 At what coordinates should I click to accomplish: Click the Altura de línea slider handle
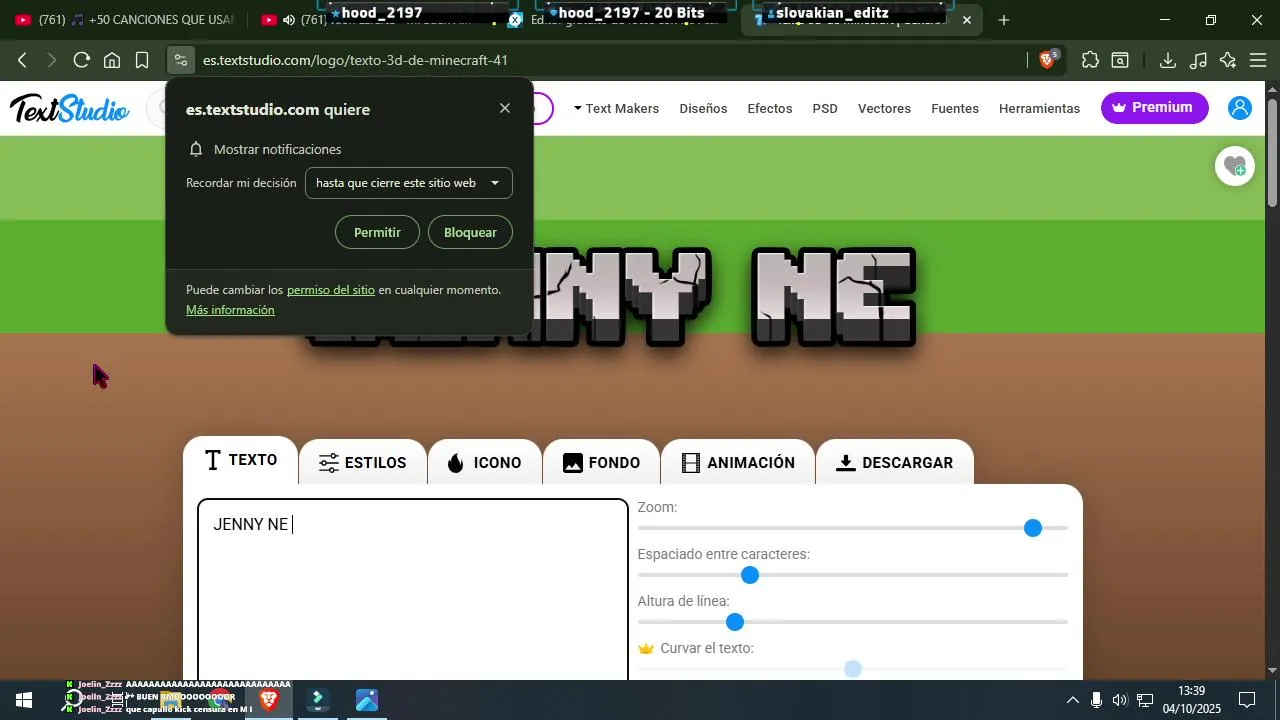coord(735,622)
